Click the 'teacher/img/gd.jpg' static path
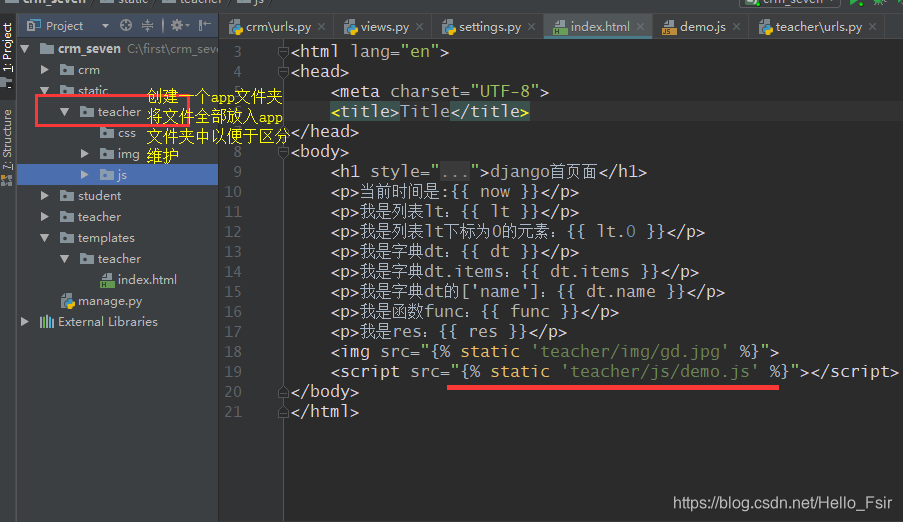The image size is (903, 522). click(630, 351)
